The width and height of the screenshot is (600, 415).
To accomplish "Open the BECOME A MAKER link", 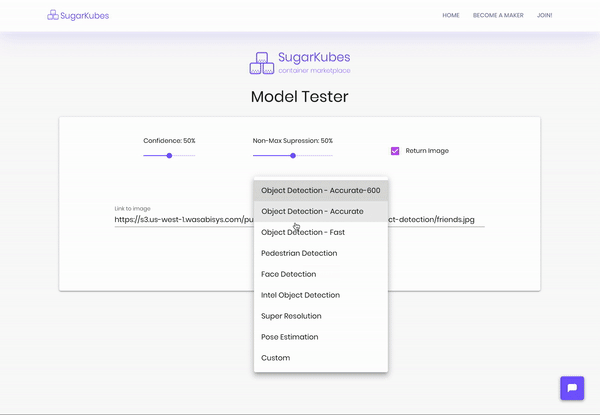I will [x=498, y=15].
